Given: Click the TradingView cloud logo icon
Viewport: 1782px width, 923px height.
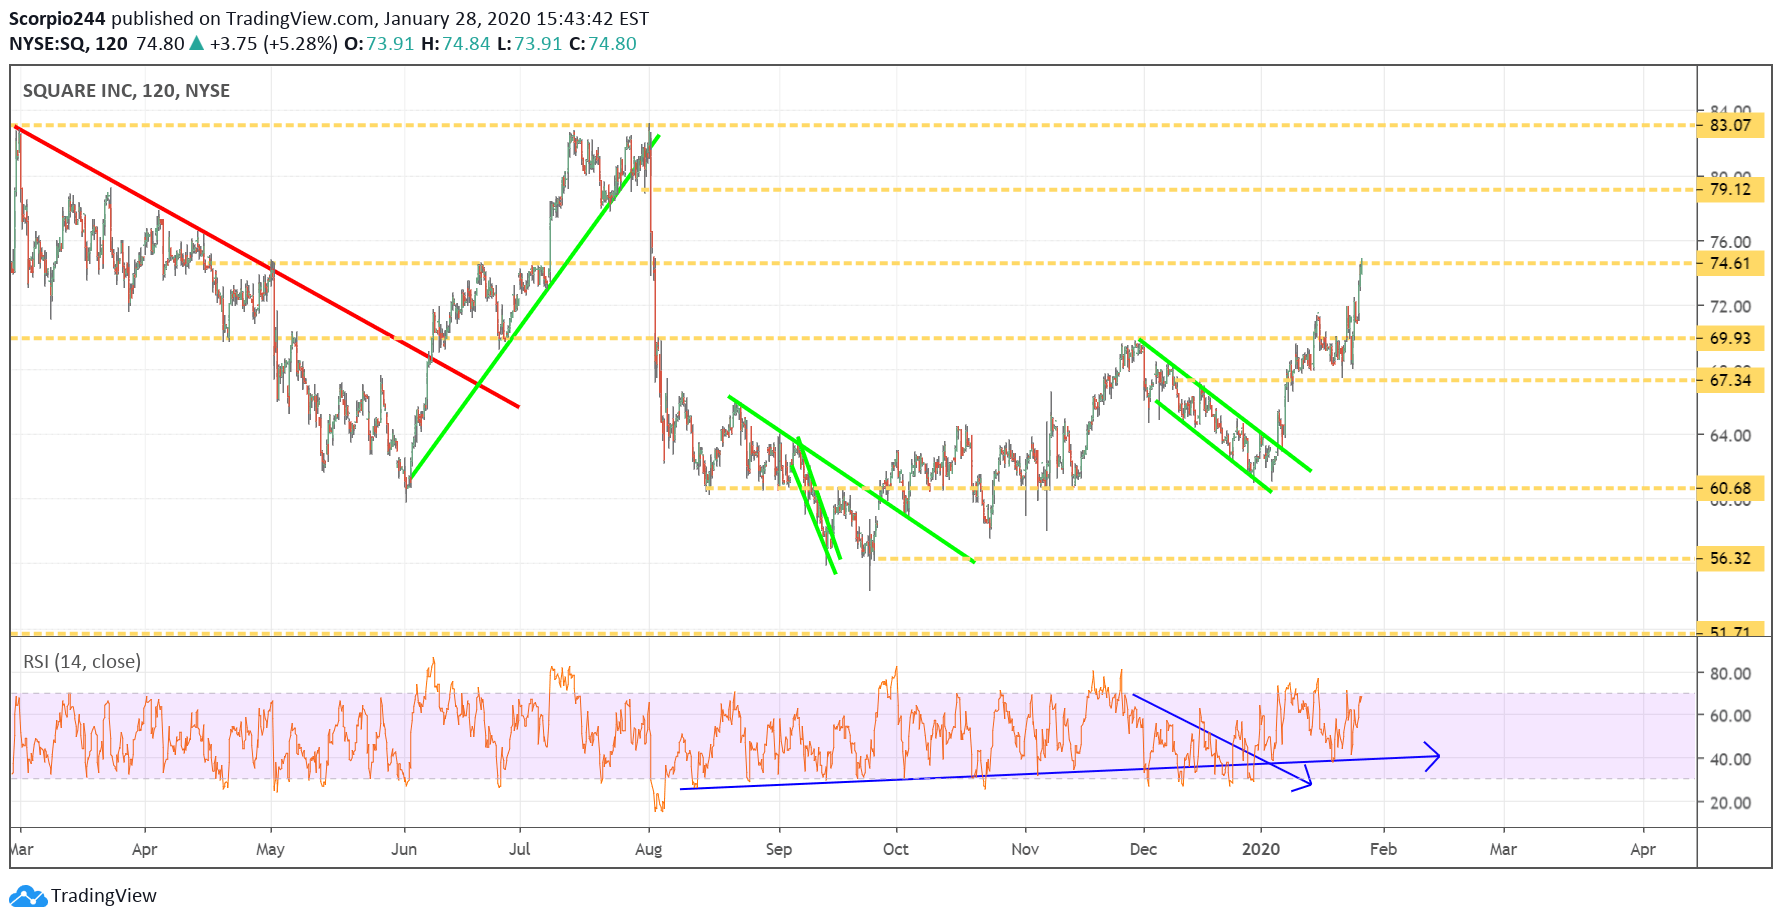Looking at the screenshot, I should coord(28,896).
